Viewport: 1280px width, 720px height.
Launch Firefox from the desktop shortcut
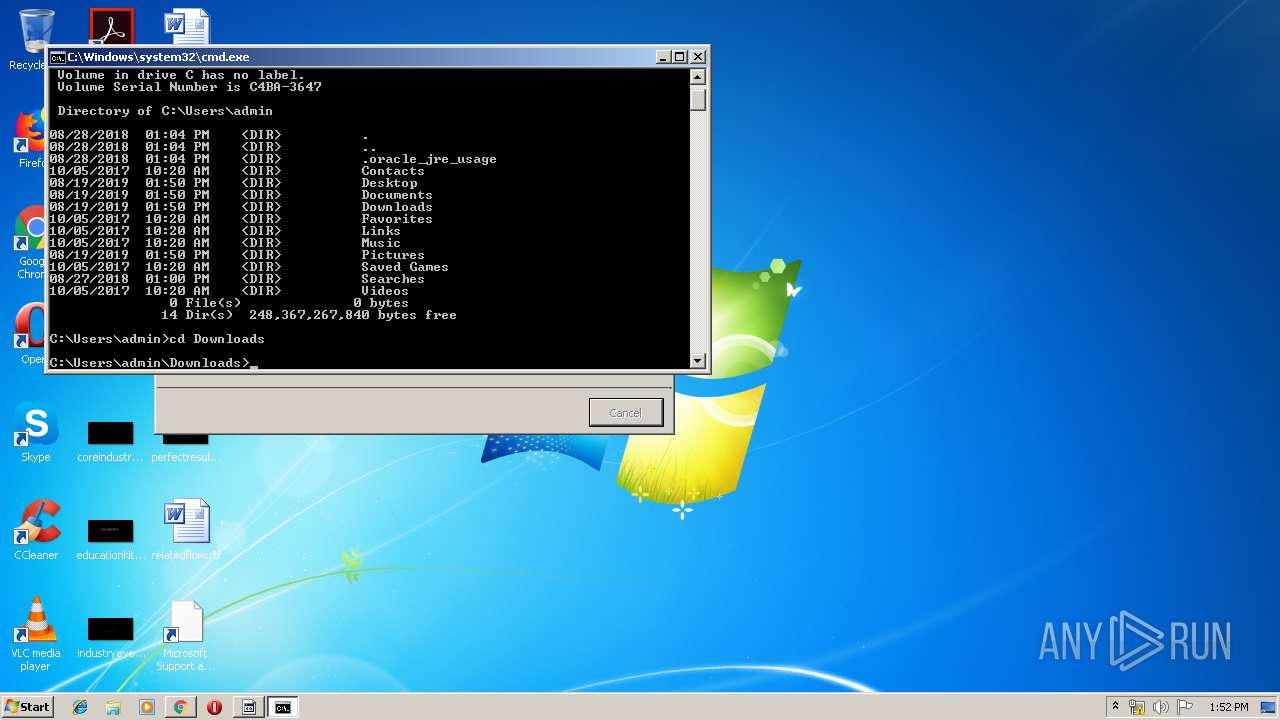coord(31,137)
